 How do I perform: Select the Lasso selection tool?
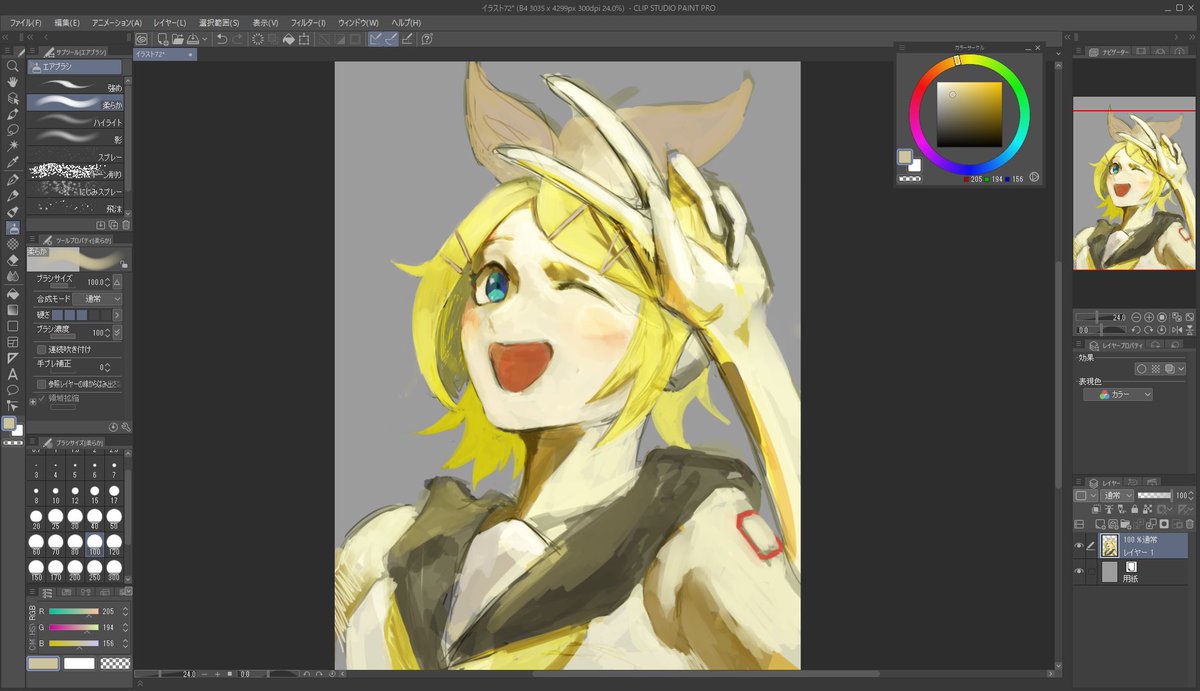pos(13,130)
